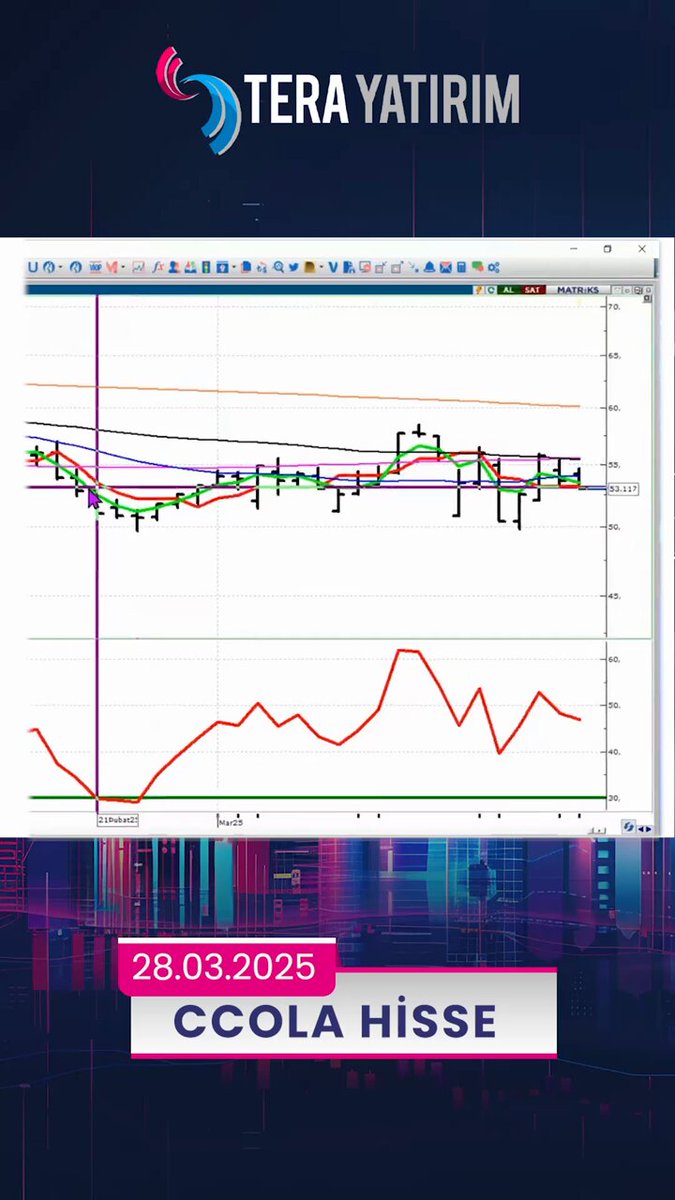Open the line chart toolbar icon
Image resolution: width=675 pixels, height=1200 pixels.
tap(138, 267)
